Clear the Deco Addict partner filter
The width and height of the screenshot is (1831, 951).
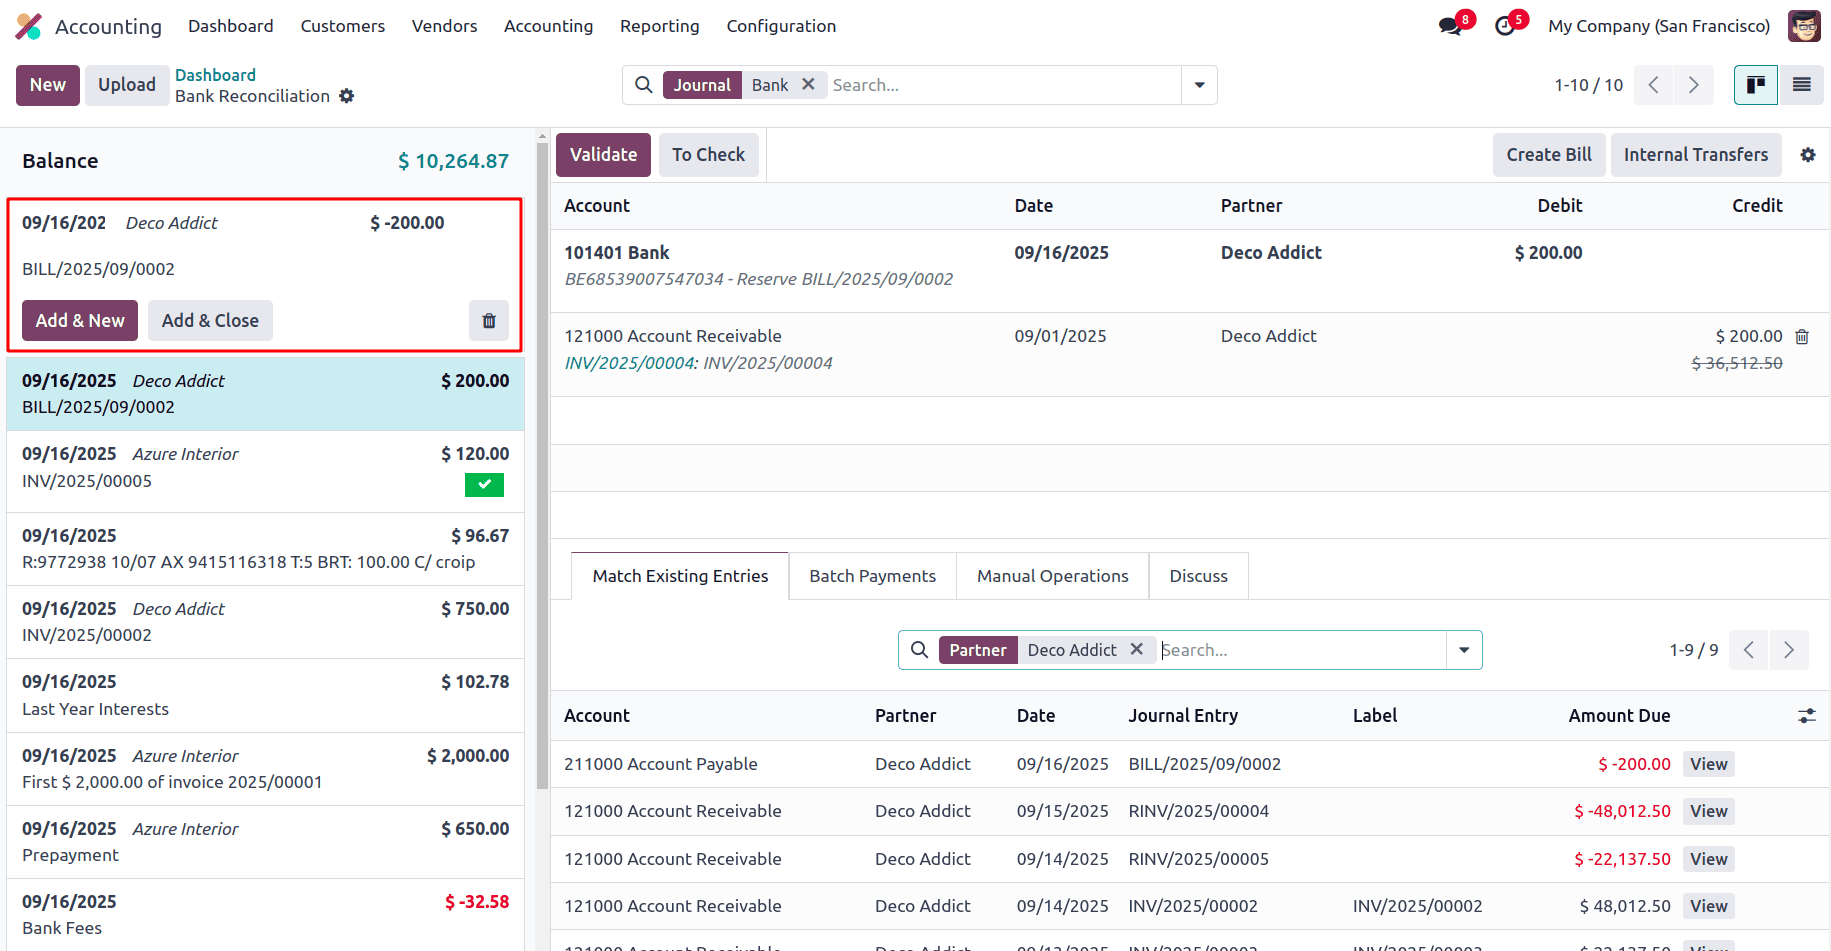[x=1136, y=649]
